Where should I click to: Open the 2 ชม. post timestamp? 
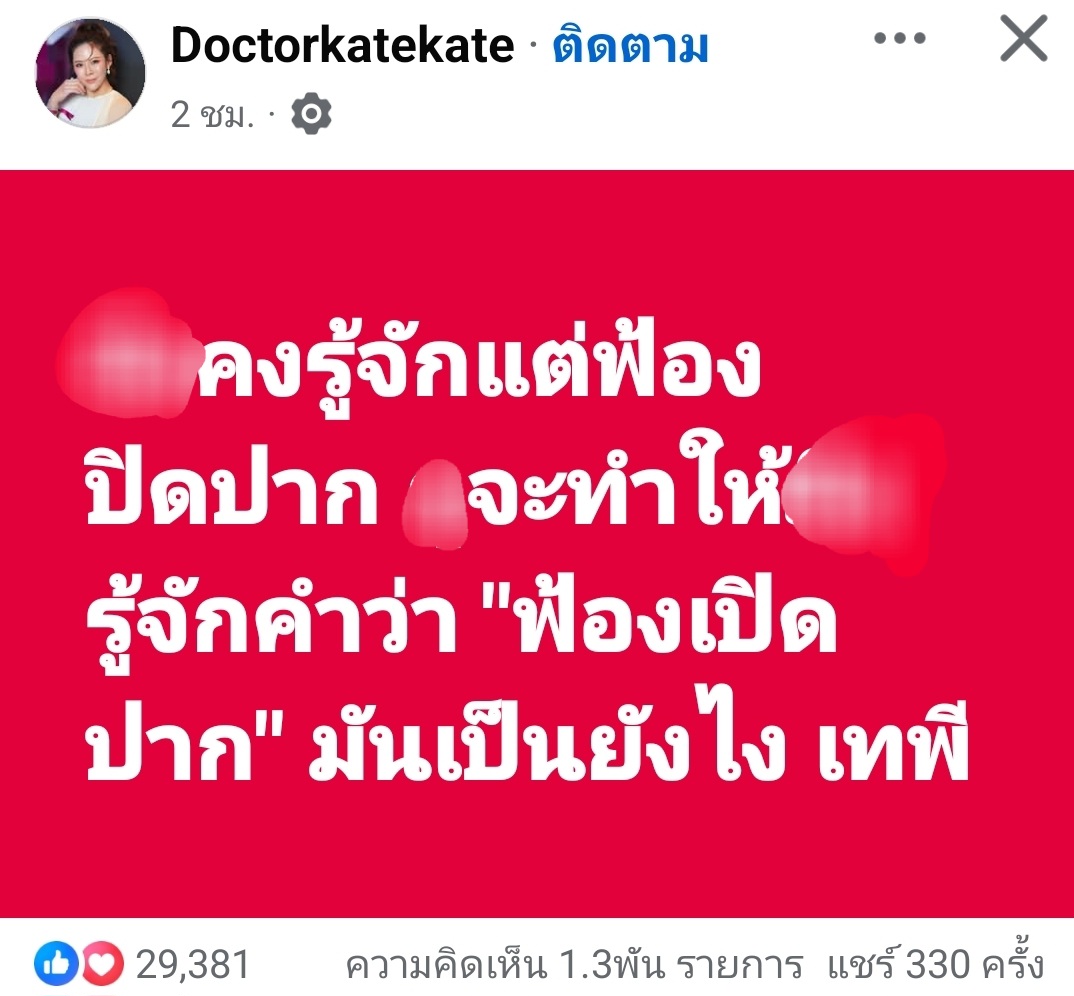(212, 114)
